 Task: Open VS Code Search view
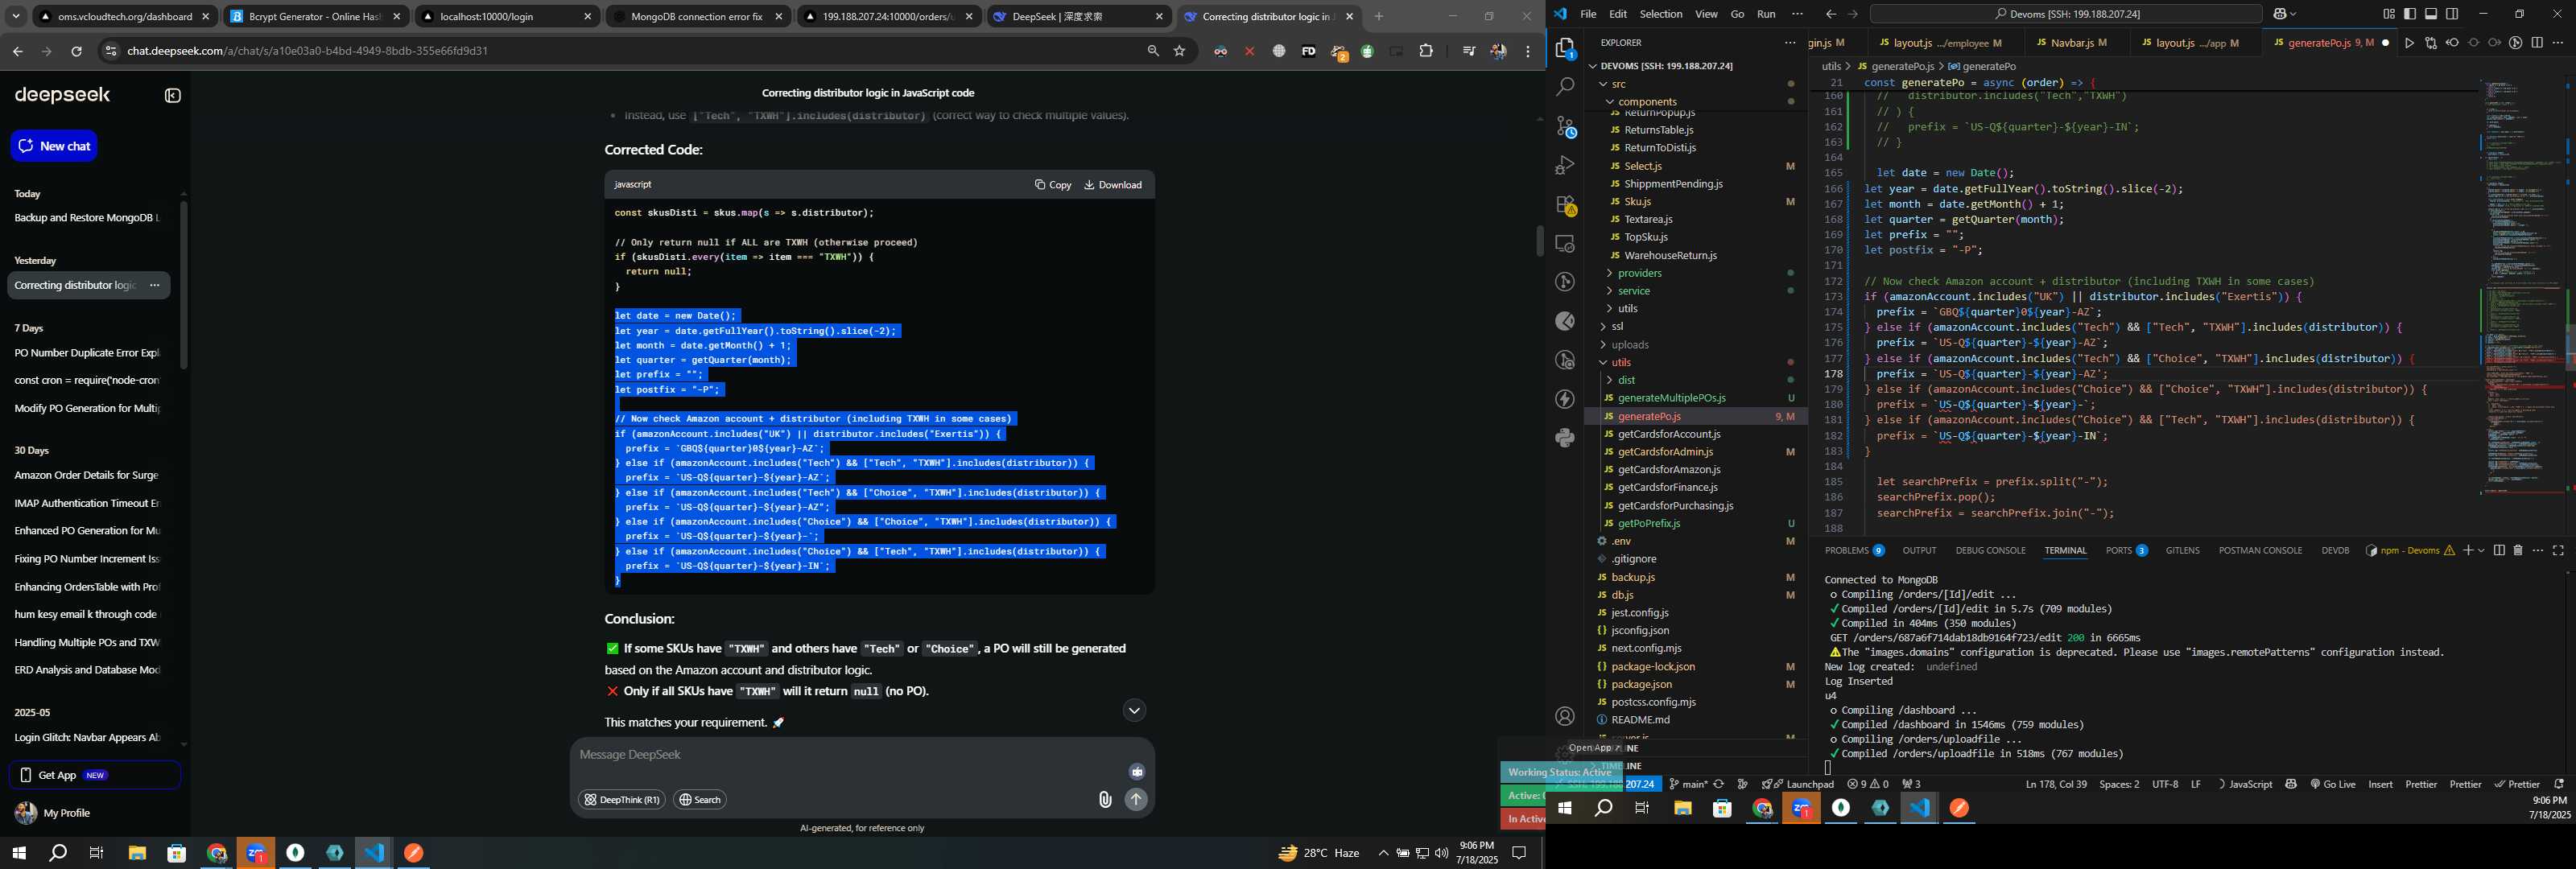(1565, 87)
